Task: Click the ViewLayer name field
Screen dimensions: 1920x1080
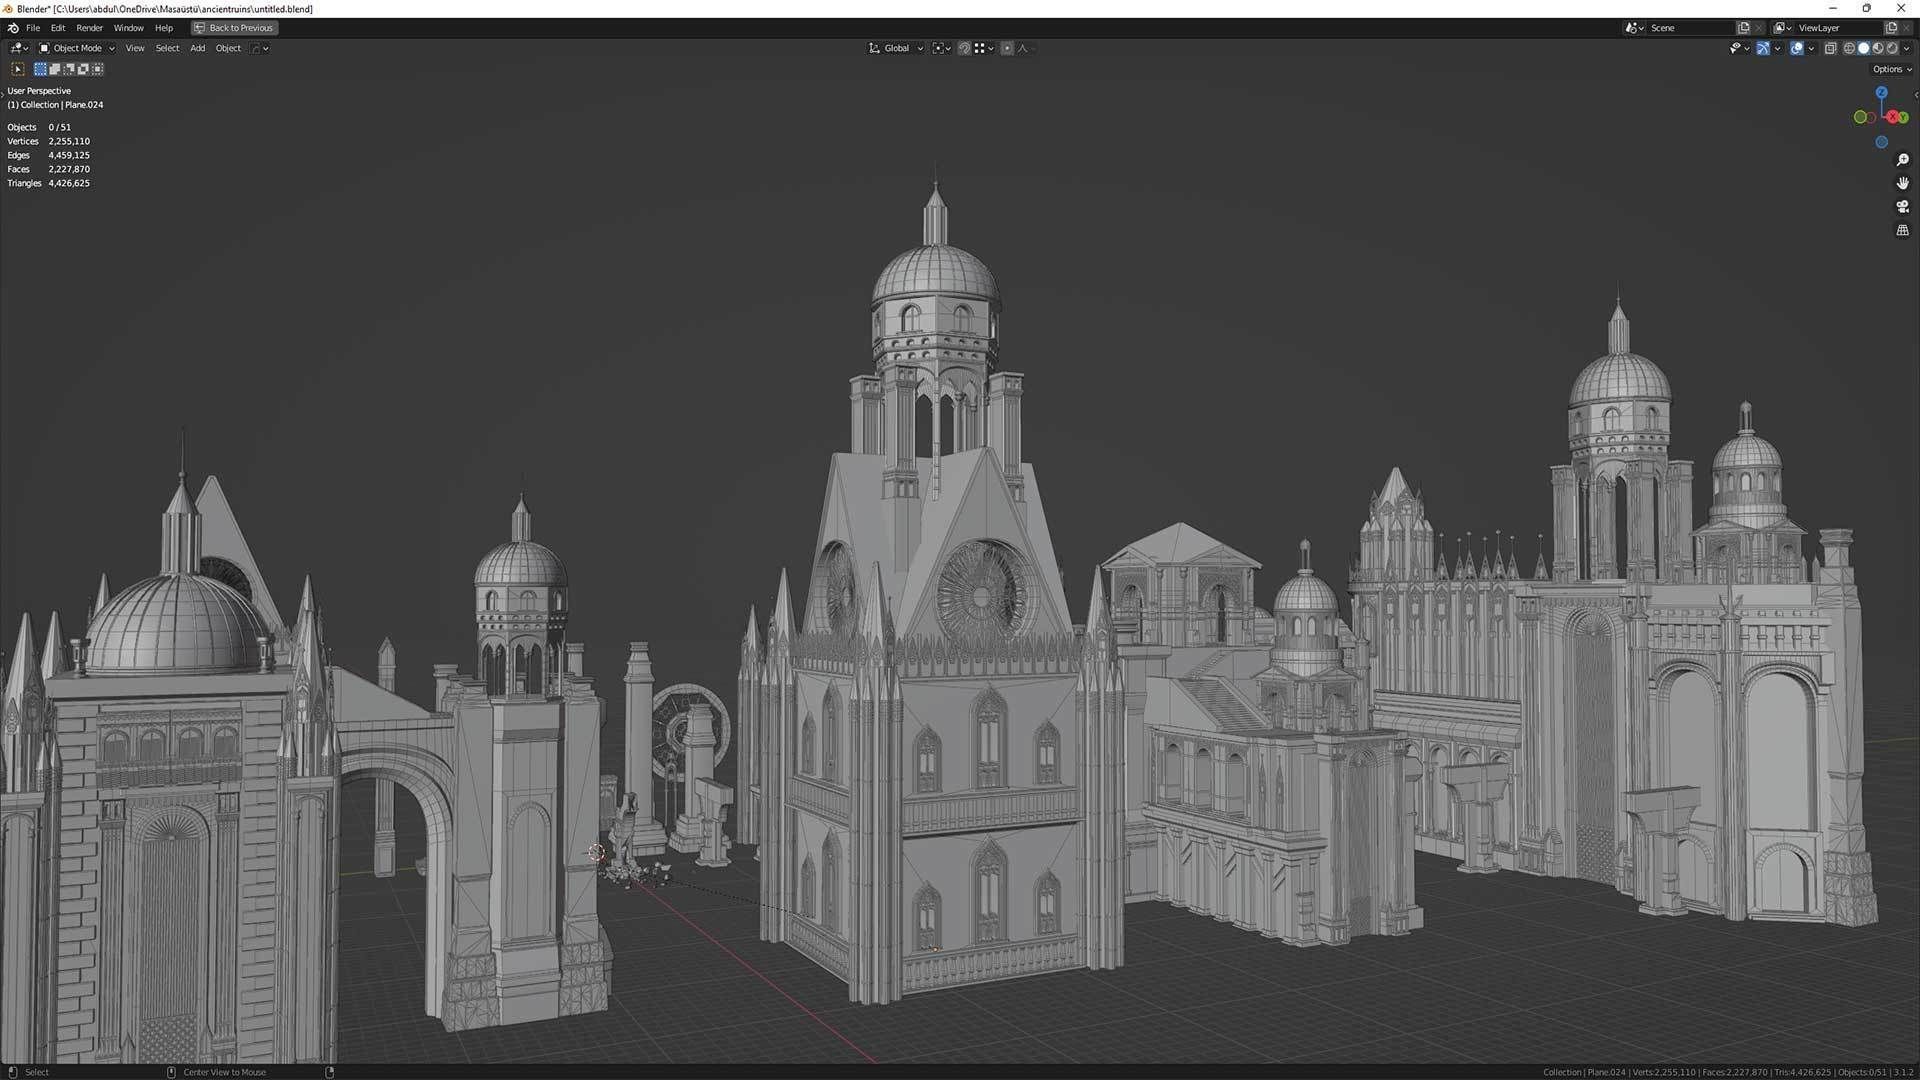Action: [x=1839, y=28]
